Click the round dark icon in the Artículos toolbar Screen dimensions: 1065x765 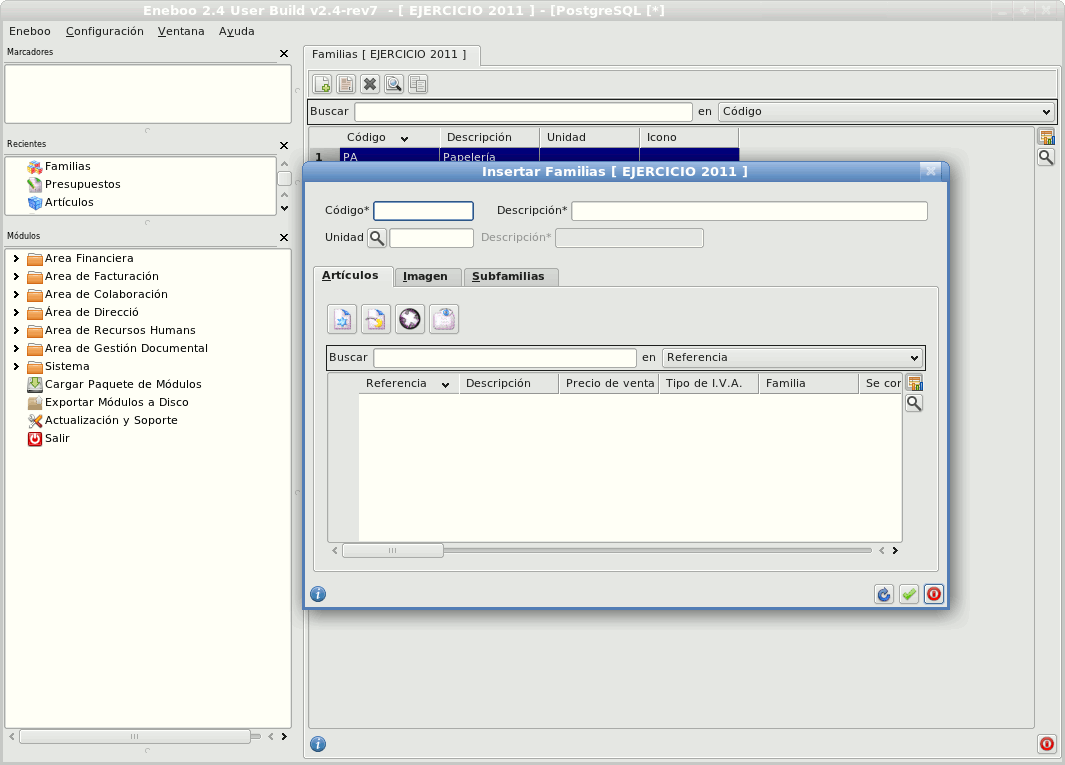pos(410,319)
